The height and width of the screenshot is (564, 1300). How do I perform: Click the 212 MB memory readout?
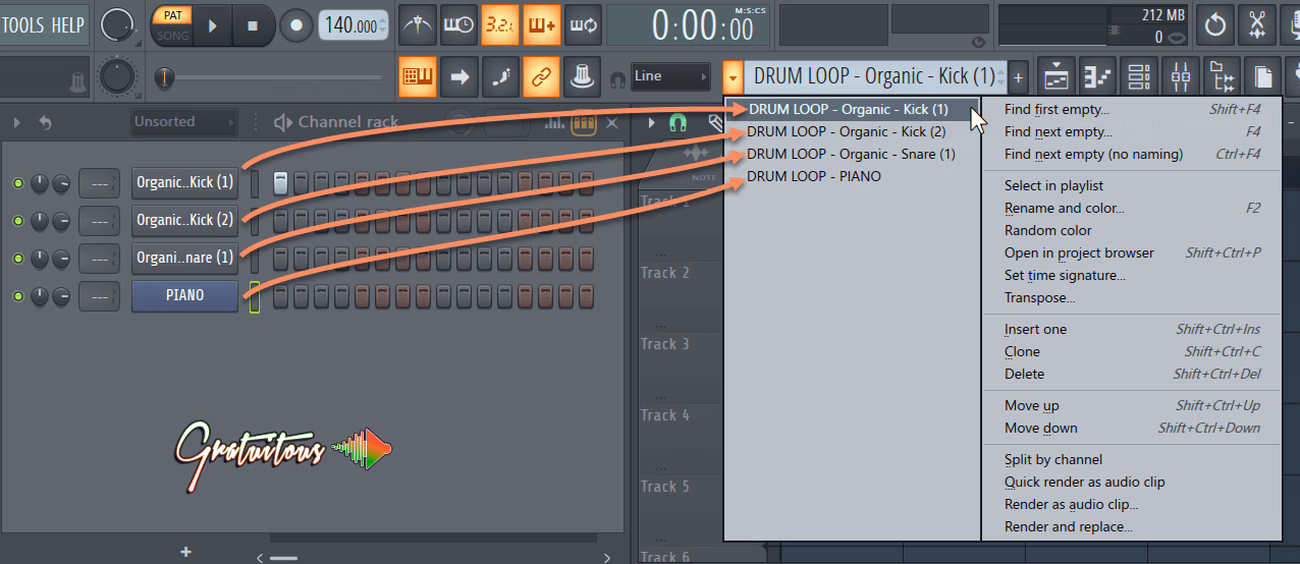1163,16
